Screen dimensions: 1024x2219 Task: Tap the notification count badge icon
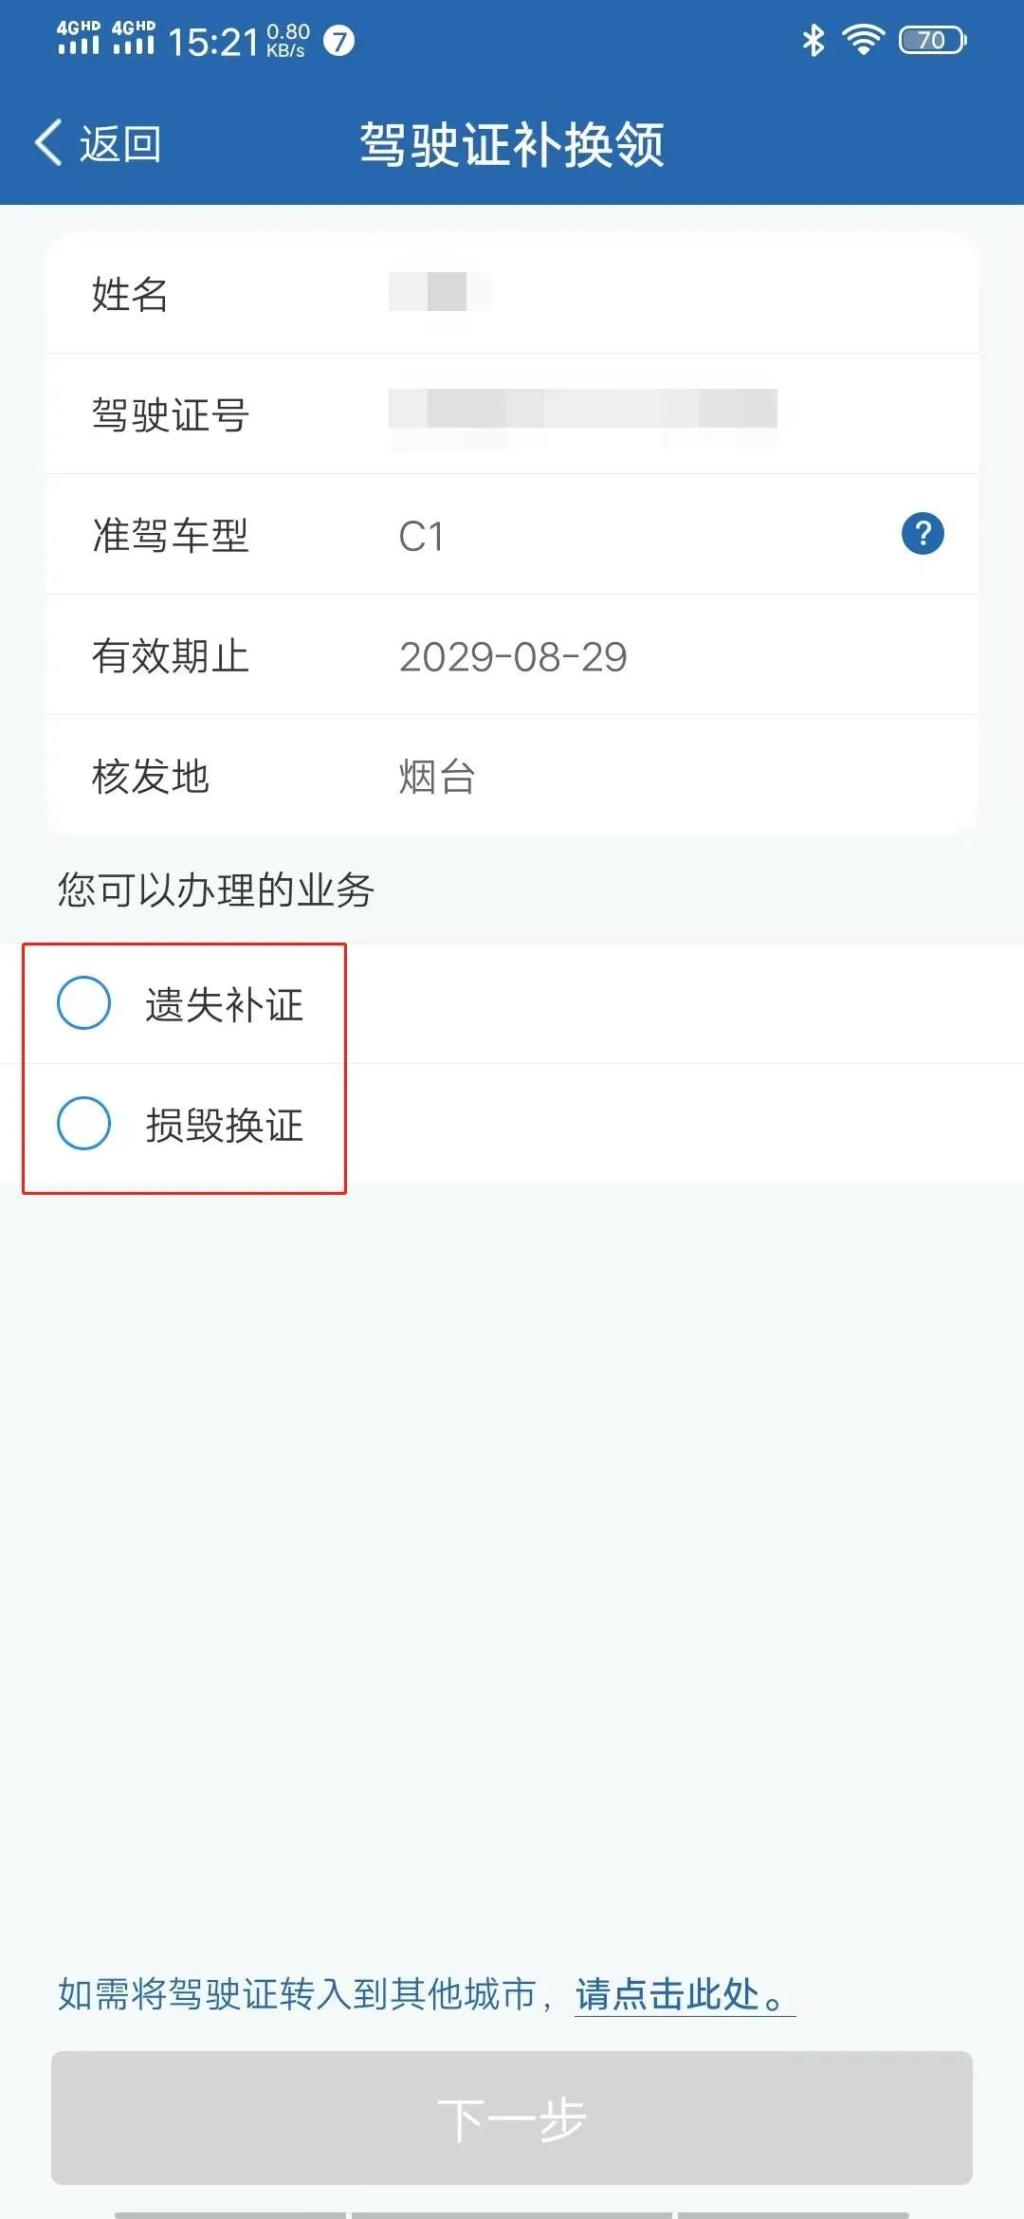click(339, 41)
